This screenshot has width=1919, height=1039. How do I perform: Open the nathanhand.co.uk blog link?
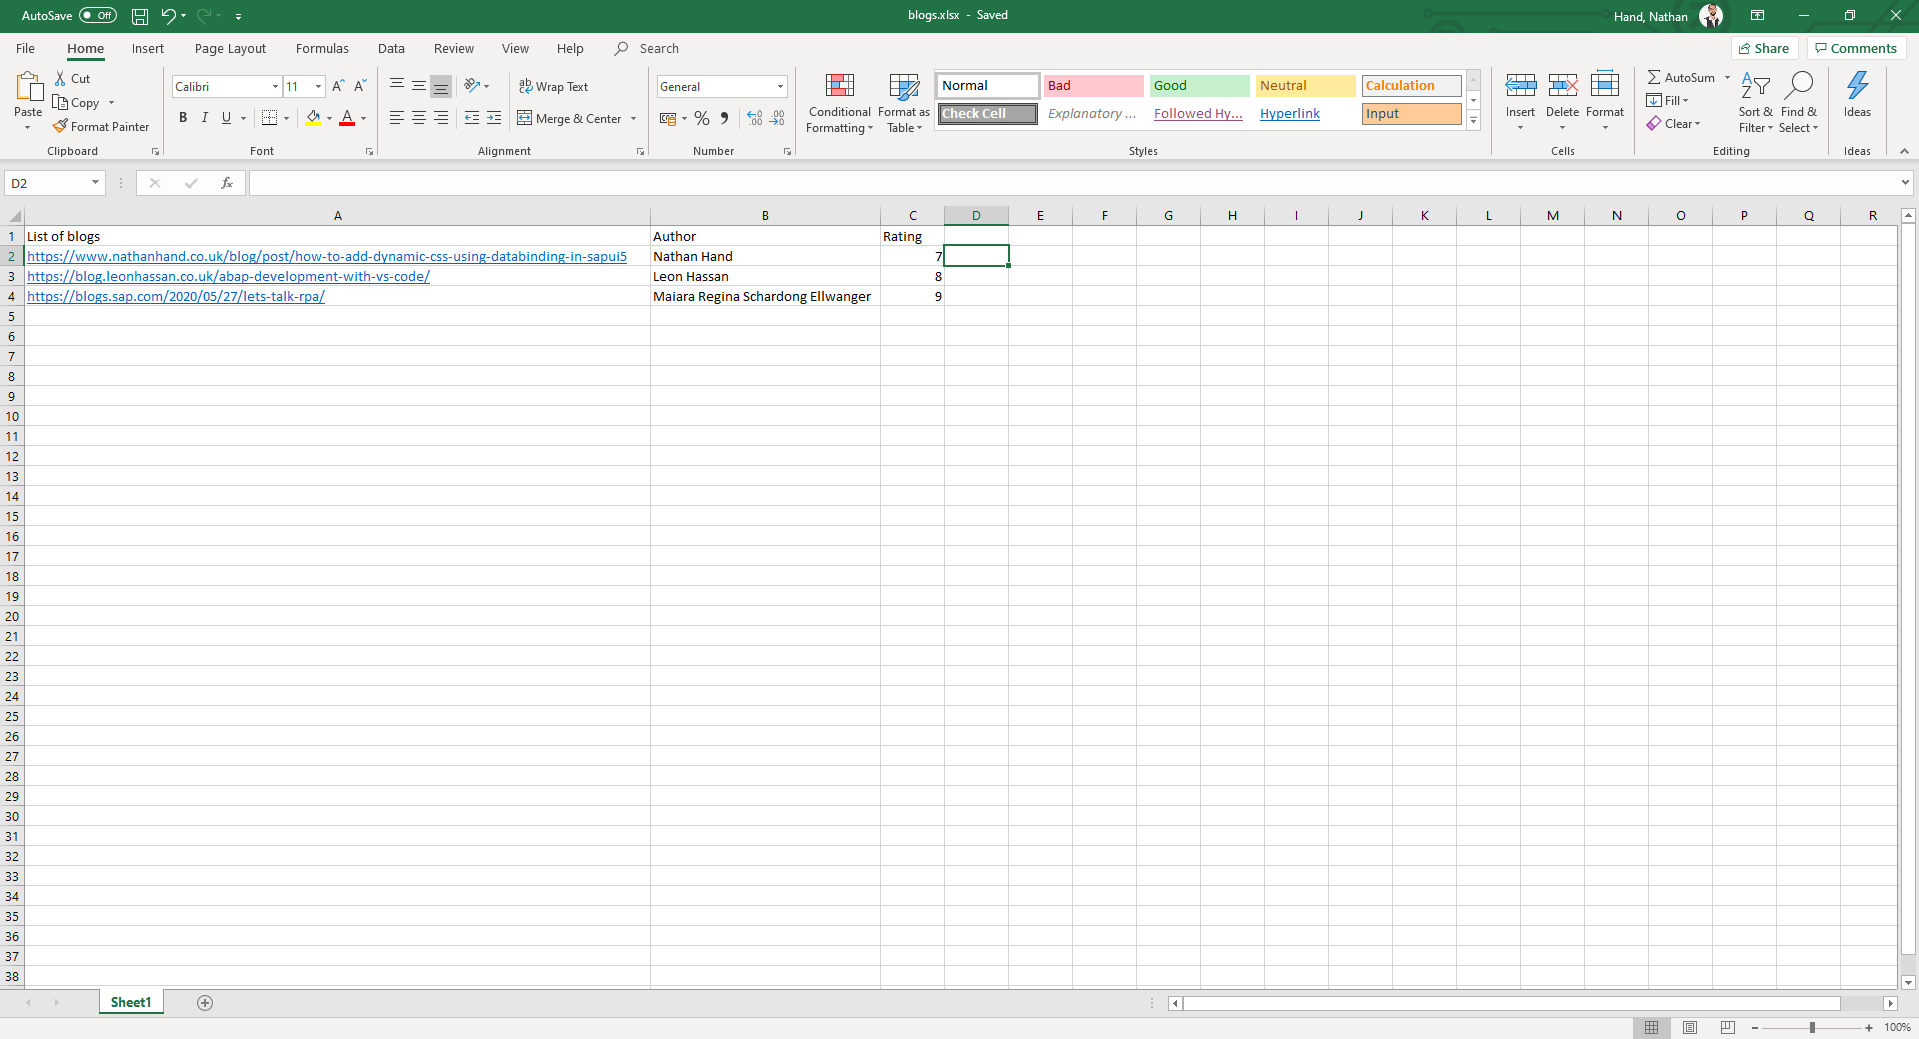(327, 256)
